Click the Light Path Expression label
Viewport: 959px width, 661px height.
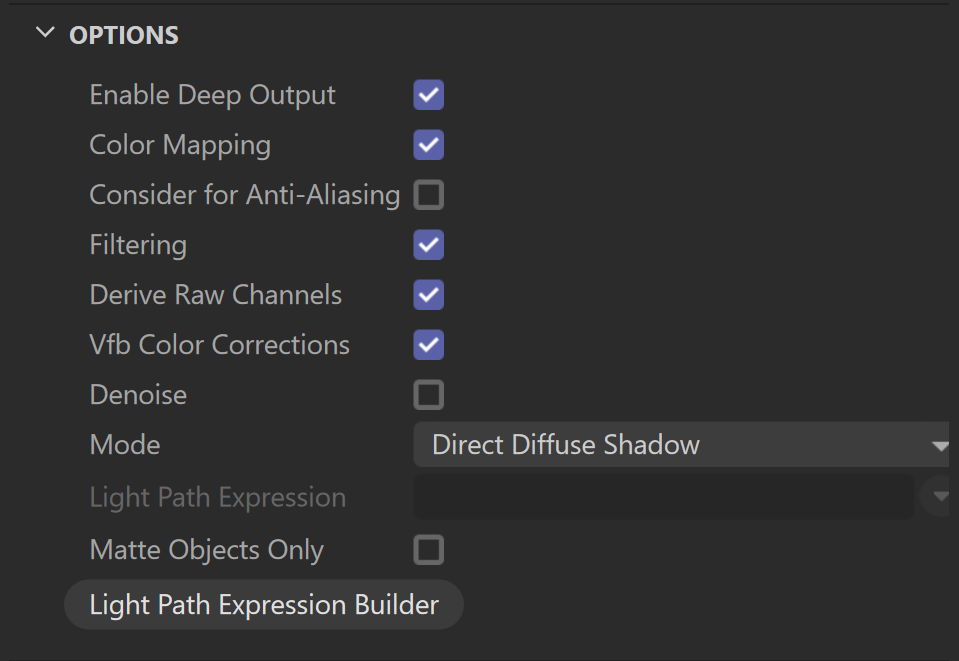click(218, 498)
